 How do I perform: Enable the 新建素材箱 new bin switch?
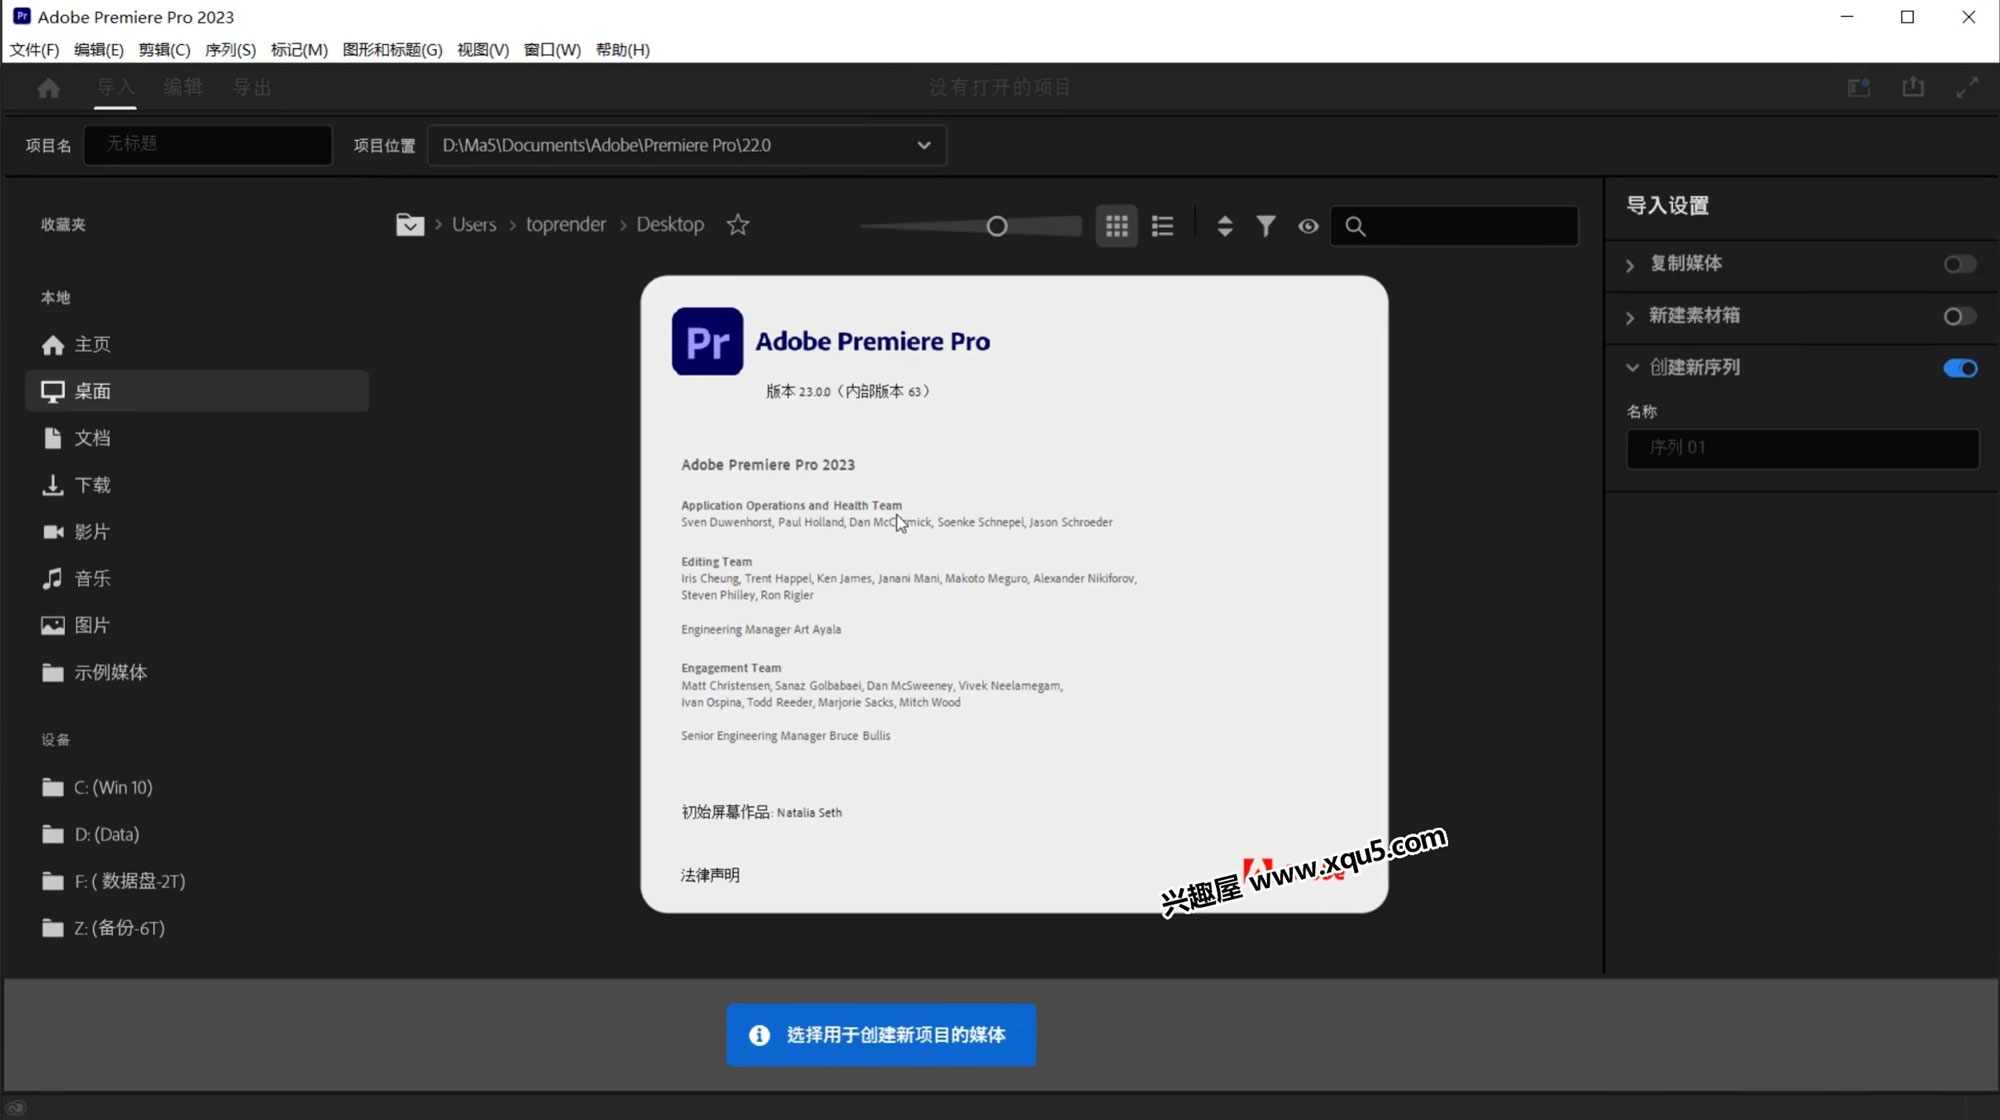tap(1959, 316)
